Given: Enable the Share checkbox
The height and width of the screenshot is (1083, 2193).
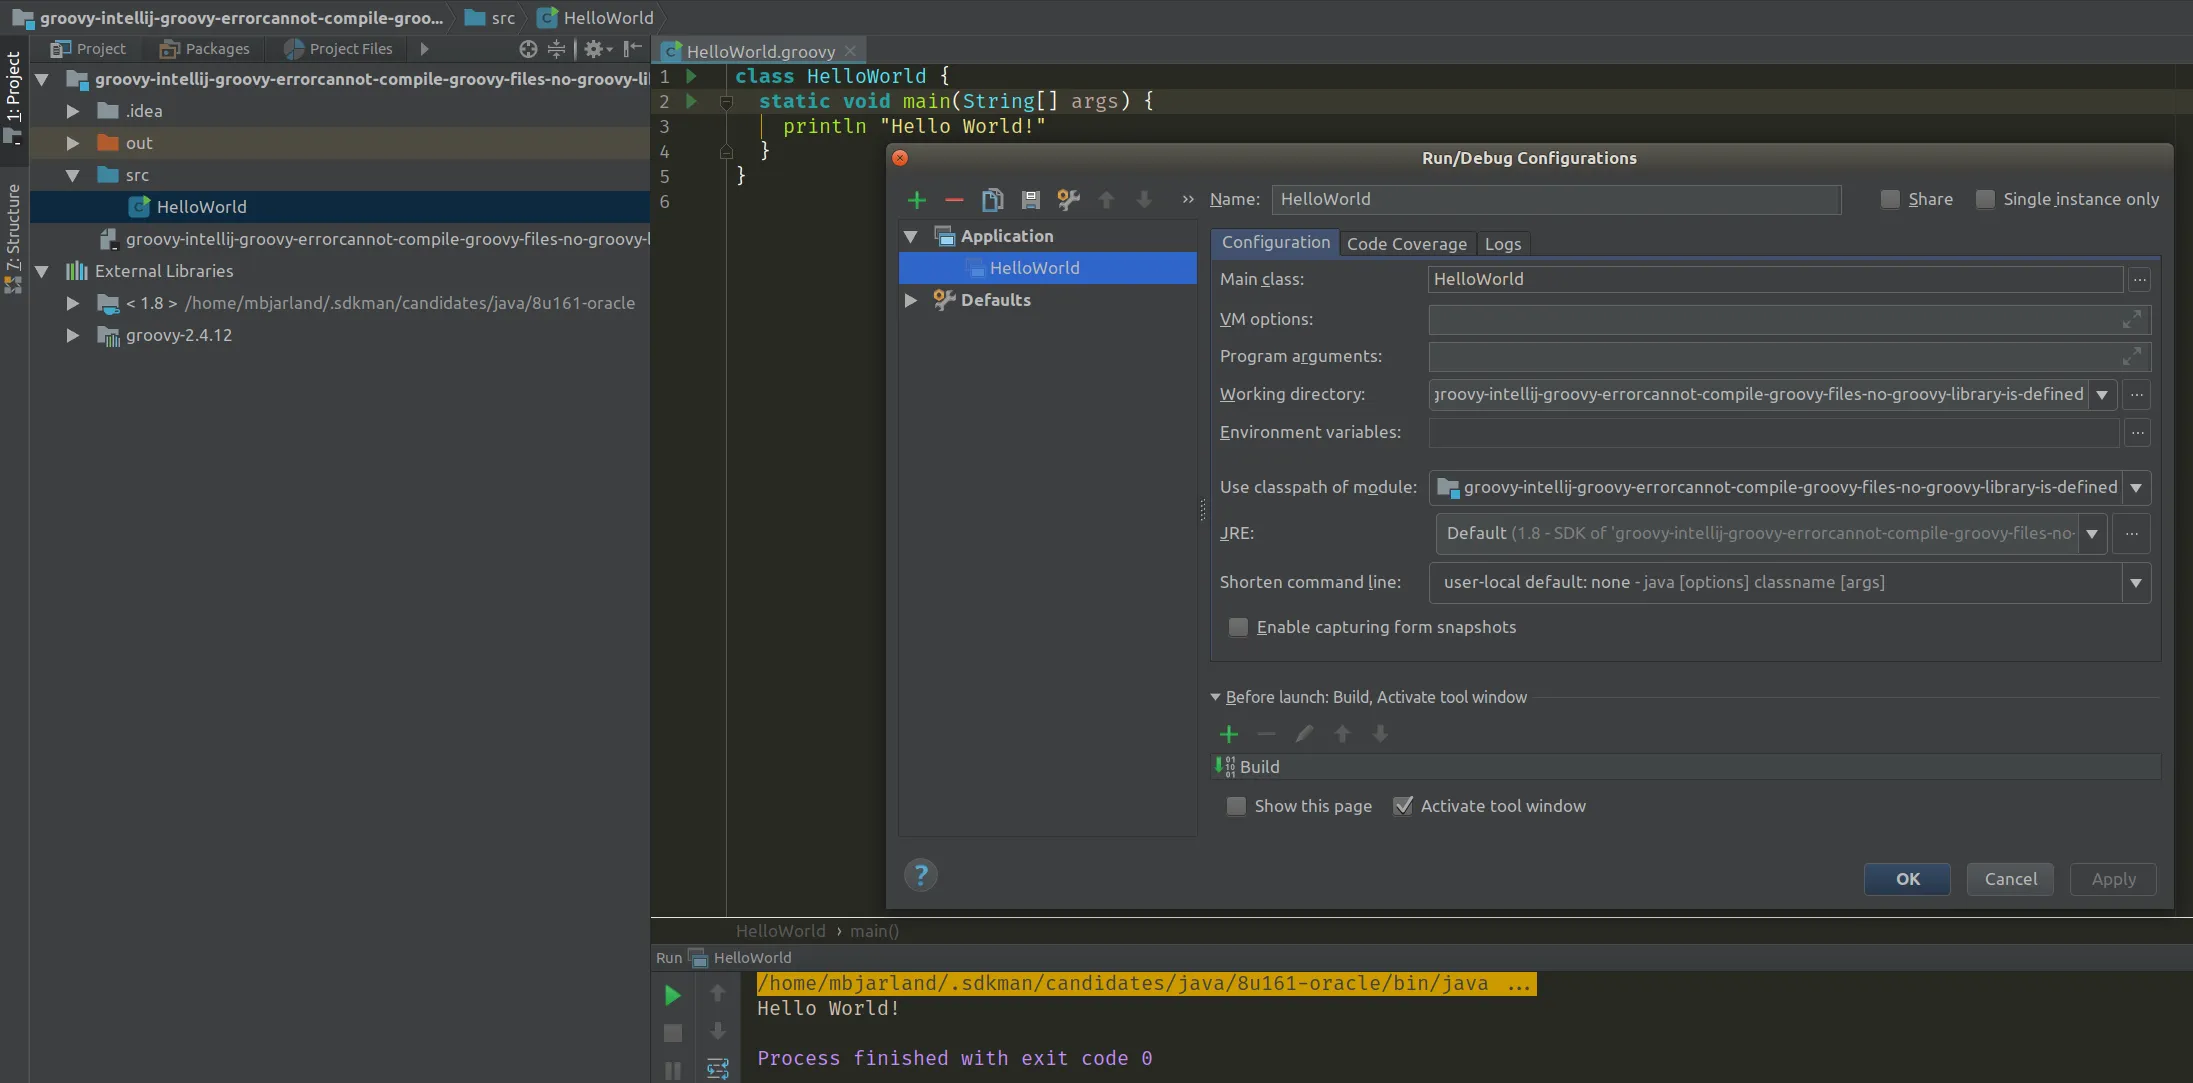Looking at the screenshot, I should 1890,199.
